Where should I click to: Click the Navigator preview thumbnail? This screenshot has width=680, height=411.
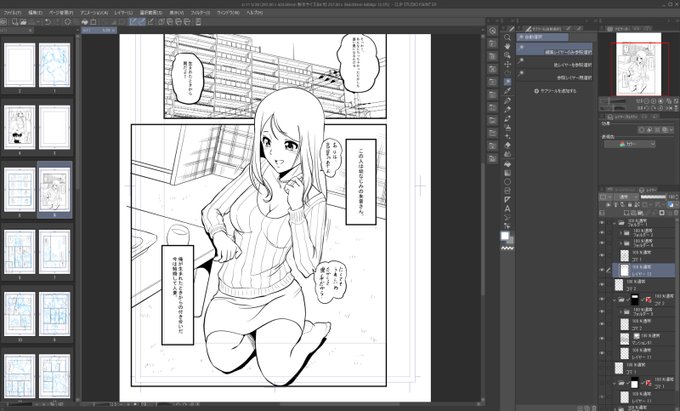[638, 64]
